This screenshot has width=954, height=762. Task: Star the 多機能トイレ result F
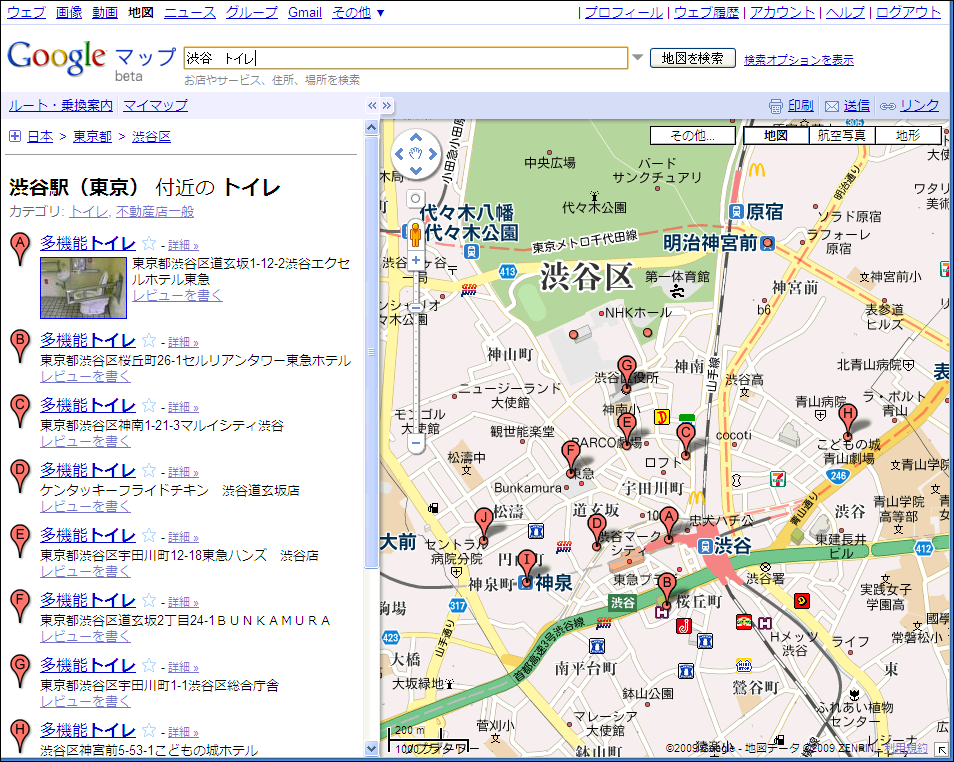148,601
